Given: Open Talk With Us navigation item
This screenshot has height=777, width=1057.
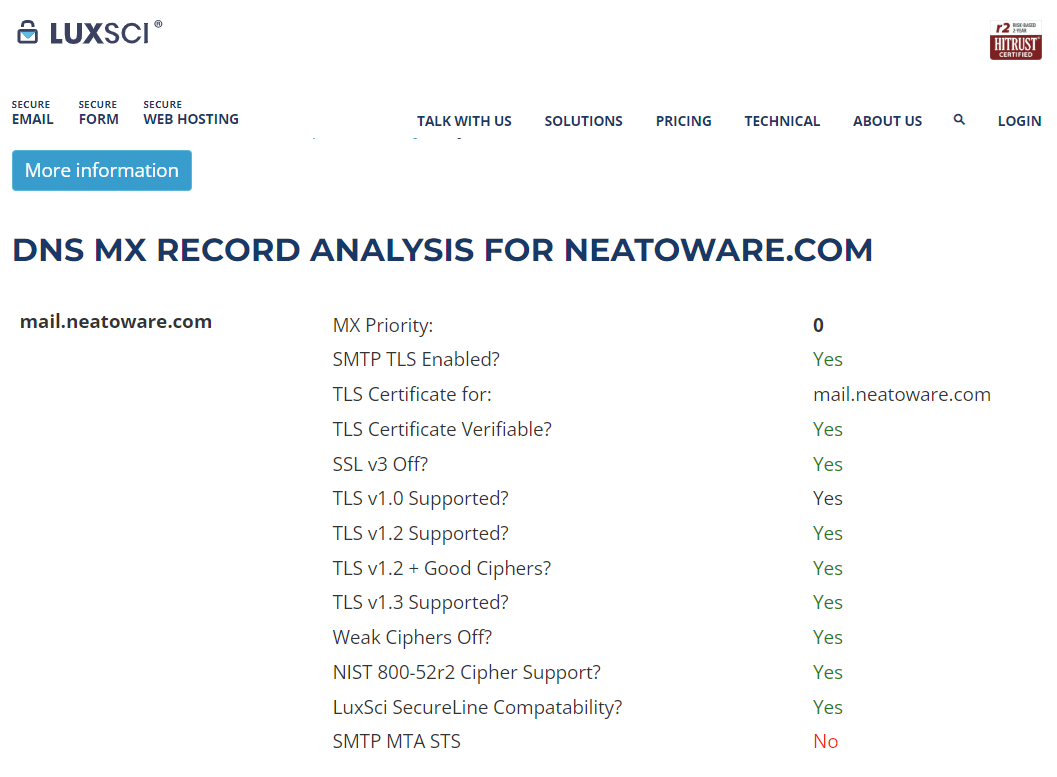Looking at the screenshot, I should pyautogui.click(x=464, y=121).
